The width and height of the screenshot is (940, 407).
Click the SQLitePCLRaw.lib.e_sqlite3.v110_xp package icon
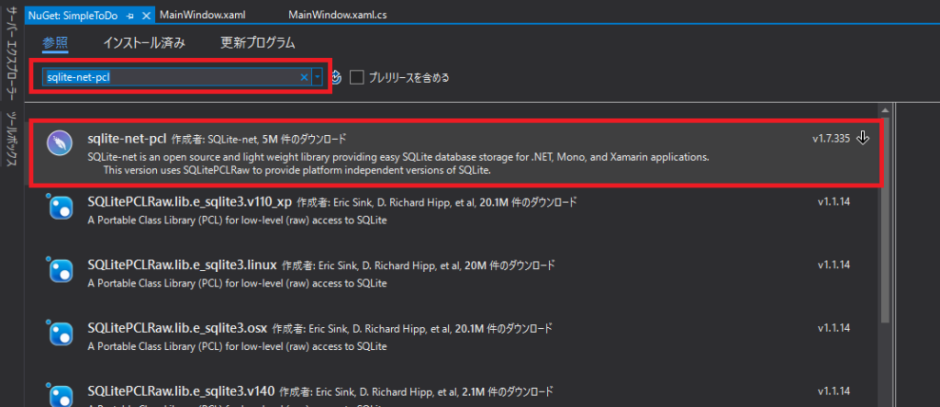[61, 207]
